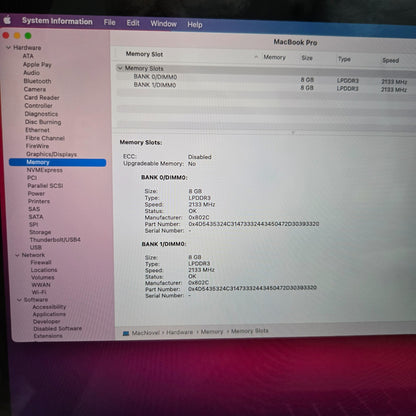
Task: Click Hardware in the bottom path bar
Action: click(179, 332)
